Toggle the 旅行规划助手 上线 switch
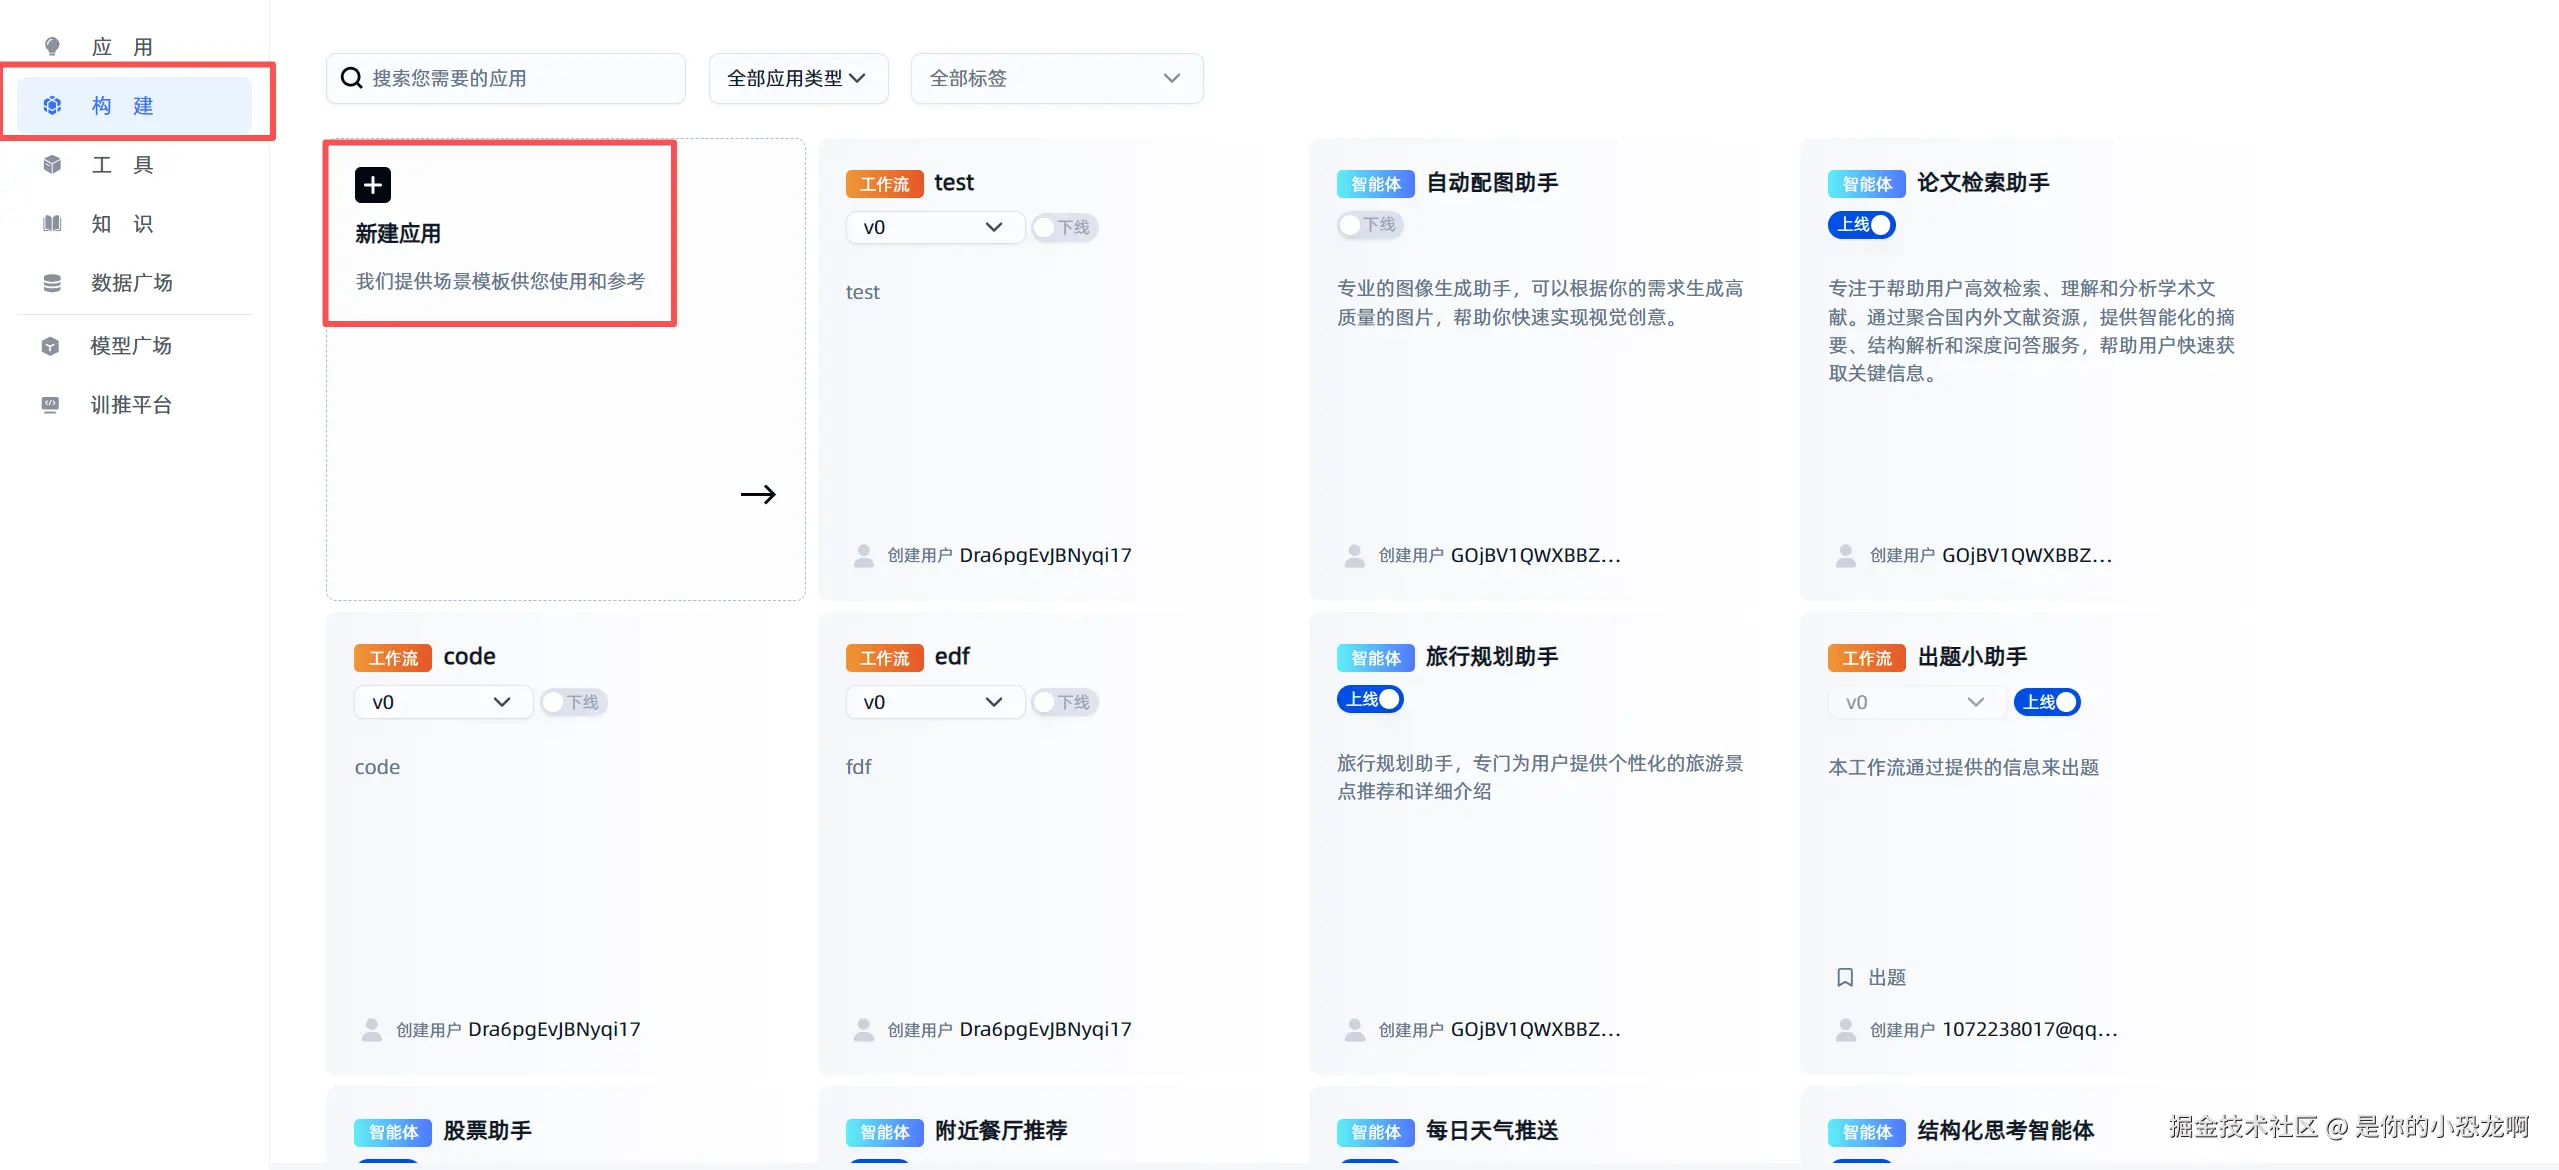This screenshot has height=1170, width=2559. point(1370,699)
